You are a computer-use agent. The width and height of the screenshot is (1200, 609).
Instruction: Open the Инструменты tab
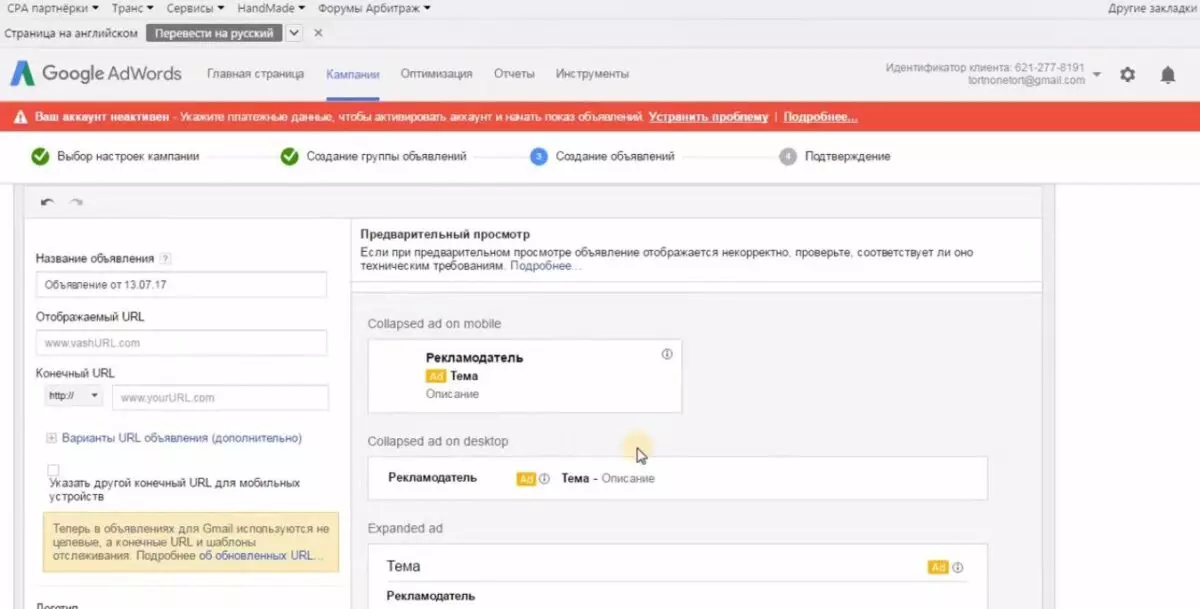[592, 74]
